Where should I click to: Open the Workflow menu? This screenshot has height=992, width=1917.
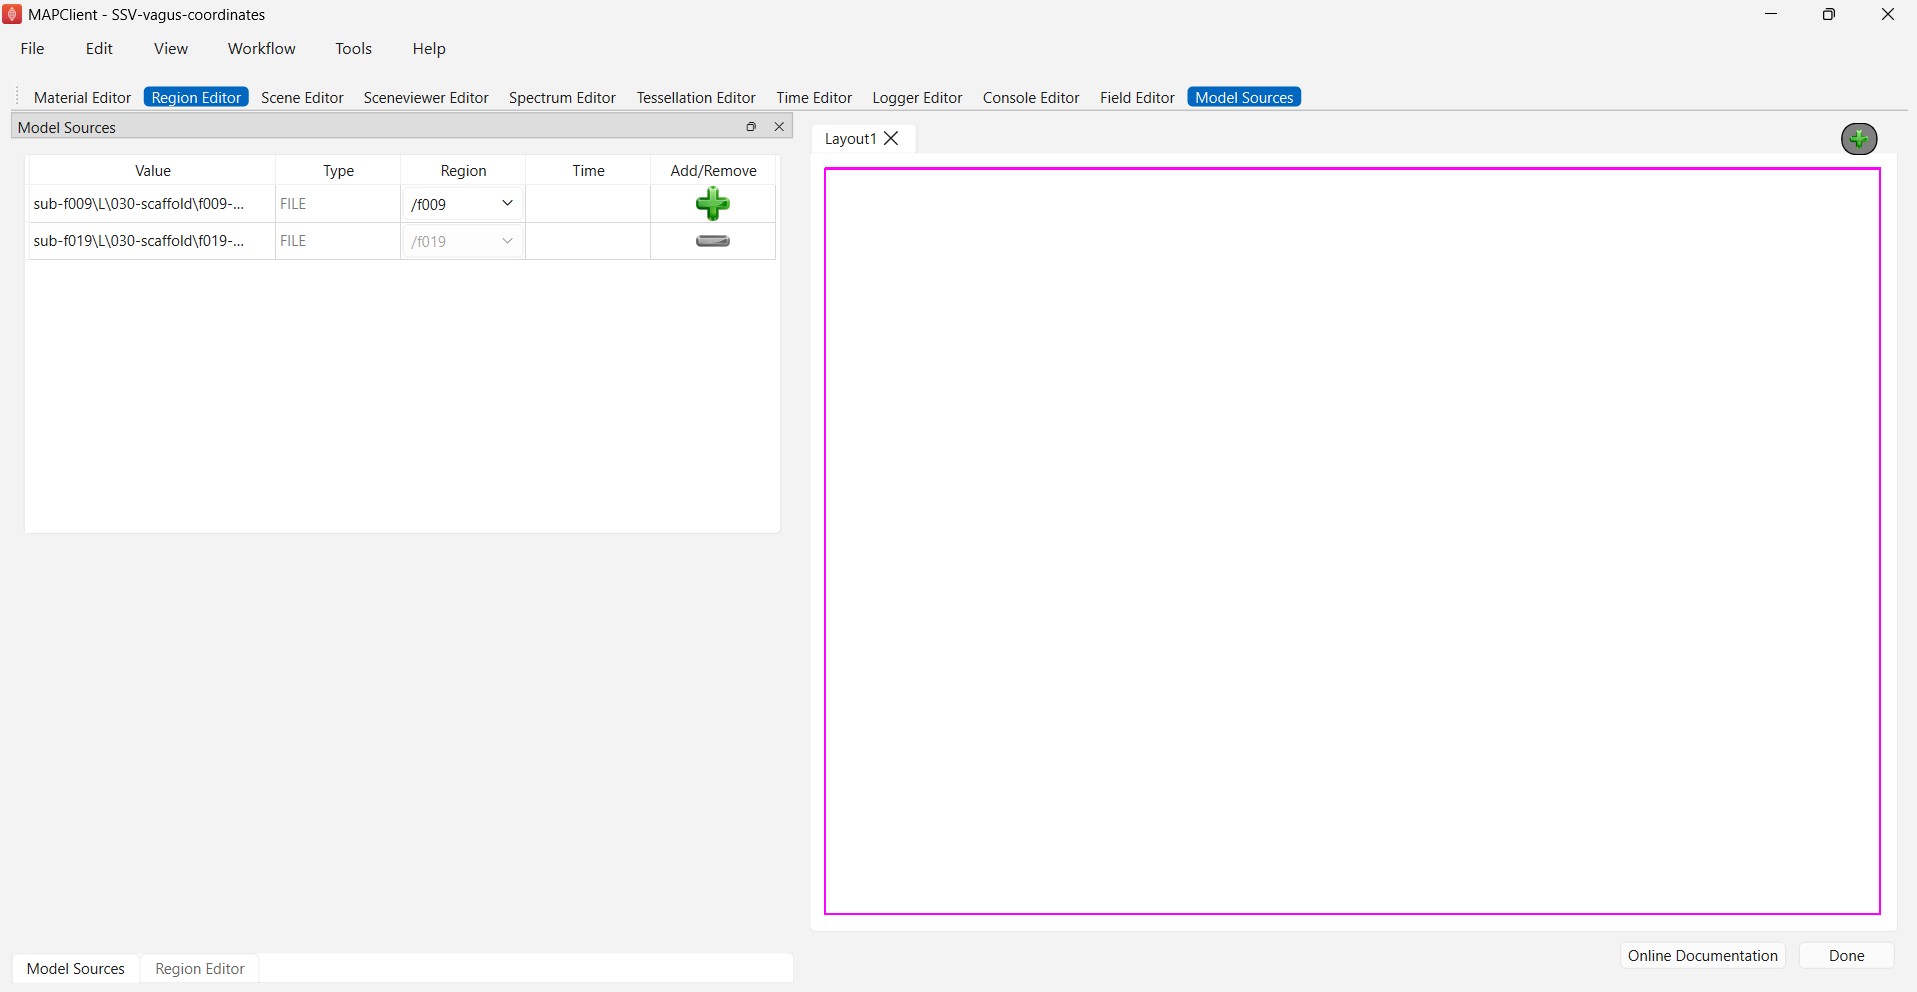[261, 48]
